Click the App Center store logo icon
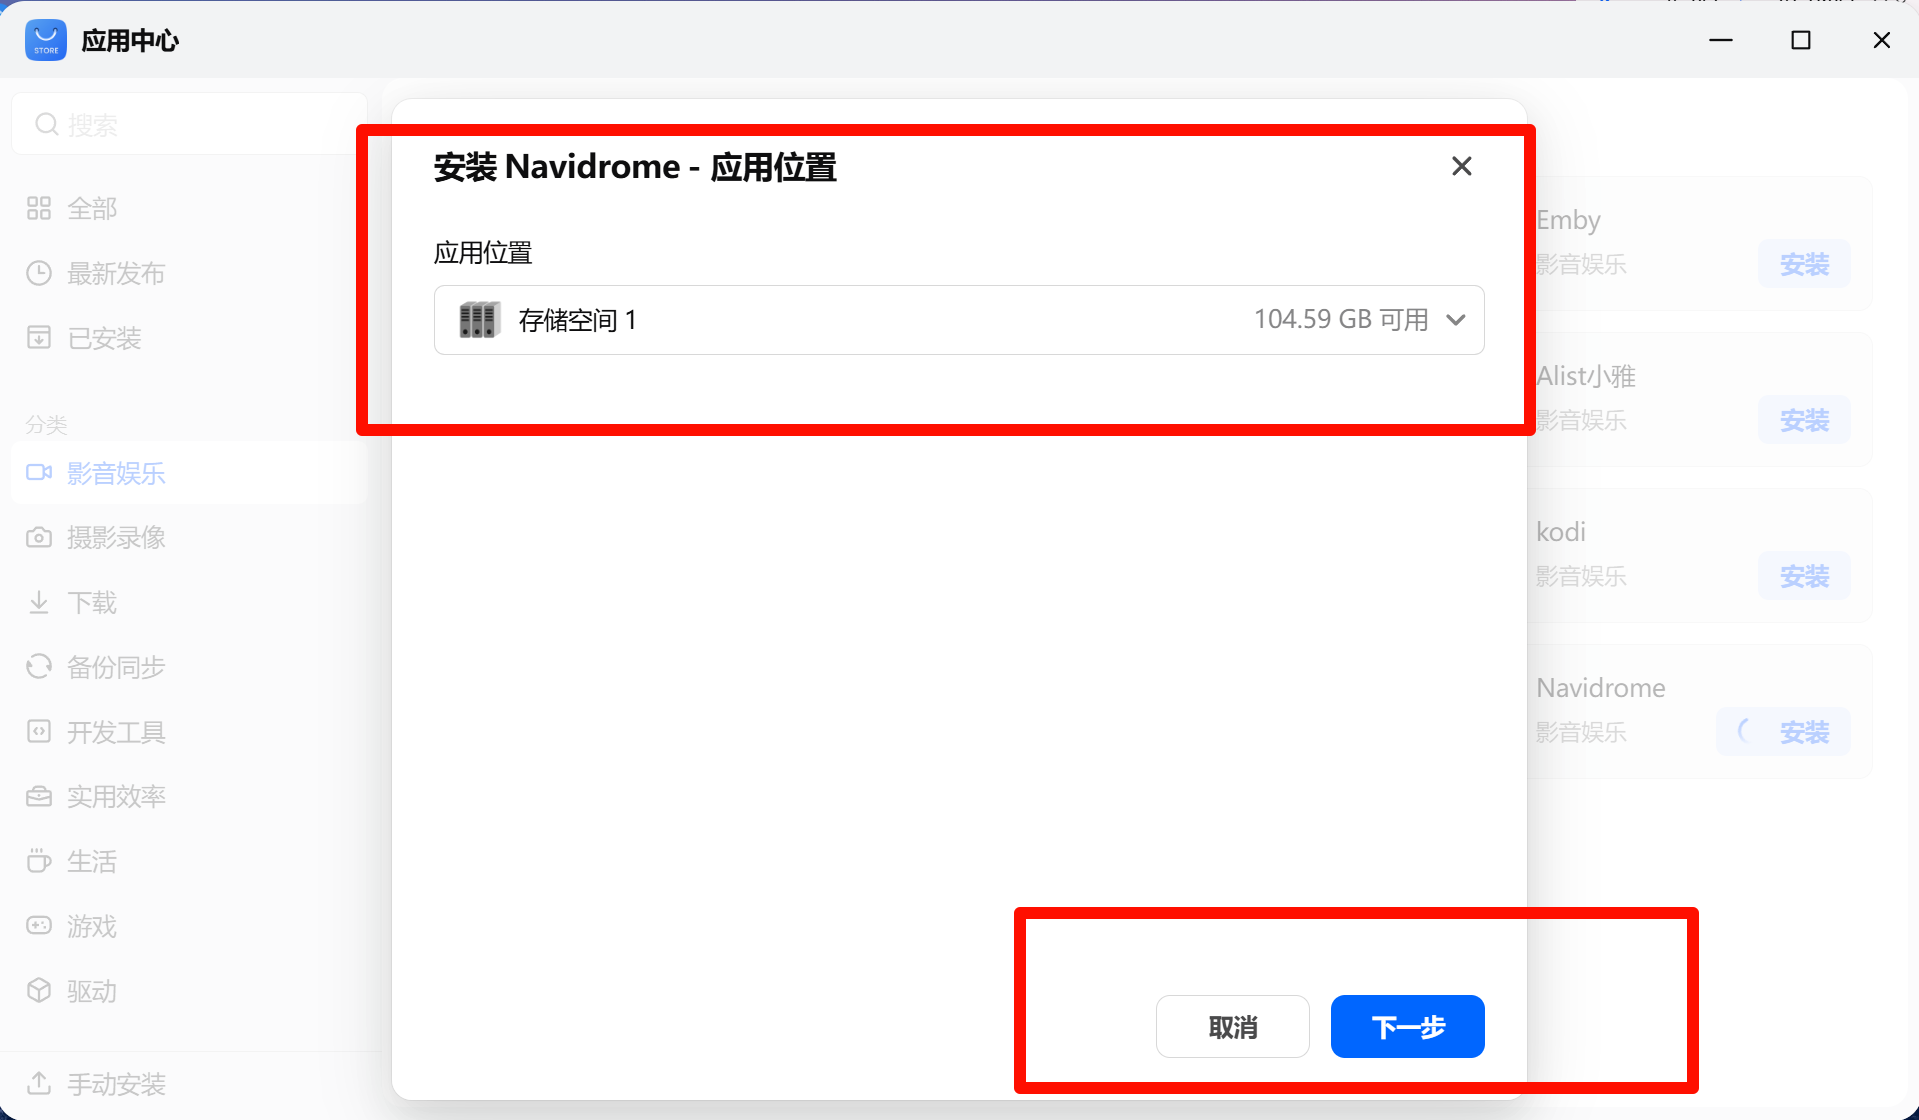1919x1120 pixels. (x=45, y=40)
